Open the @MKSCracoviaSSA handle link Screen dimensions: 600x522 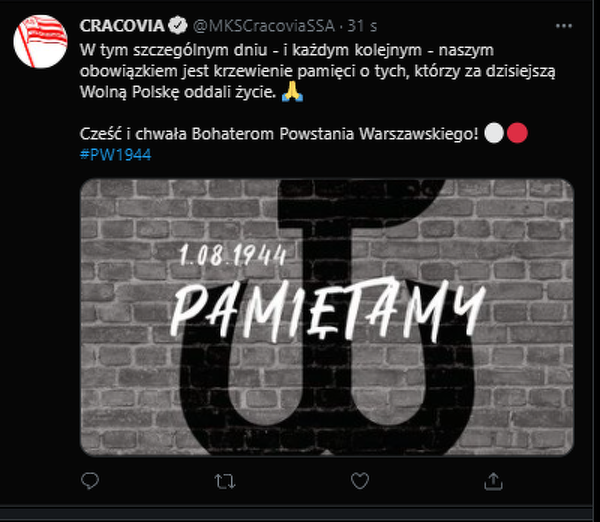pos(264,26)
